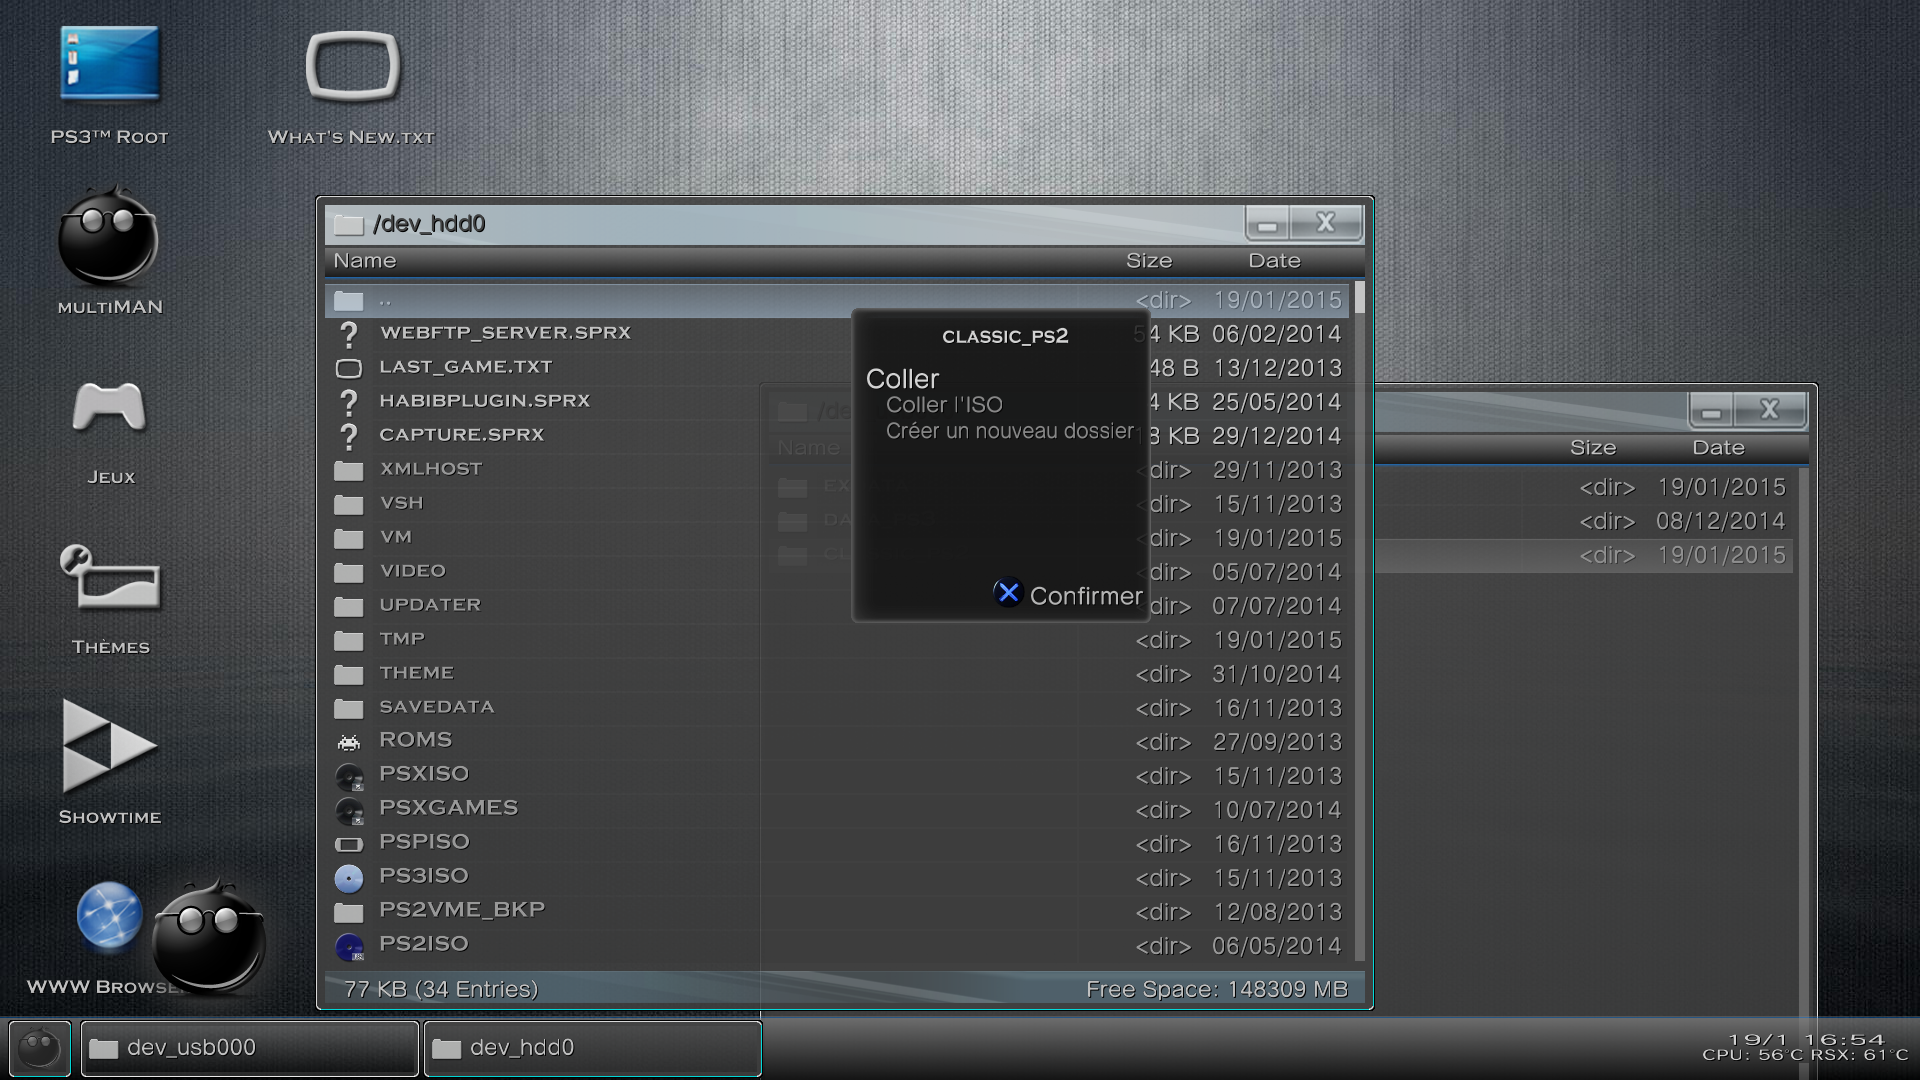
Task: Click the LAST_GAME.TXT text file icon
Action: click(348, 368)
